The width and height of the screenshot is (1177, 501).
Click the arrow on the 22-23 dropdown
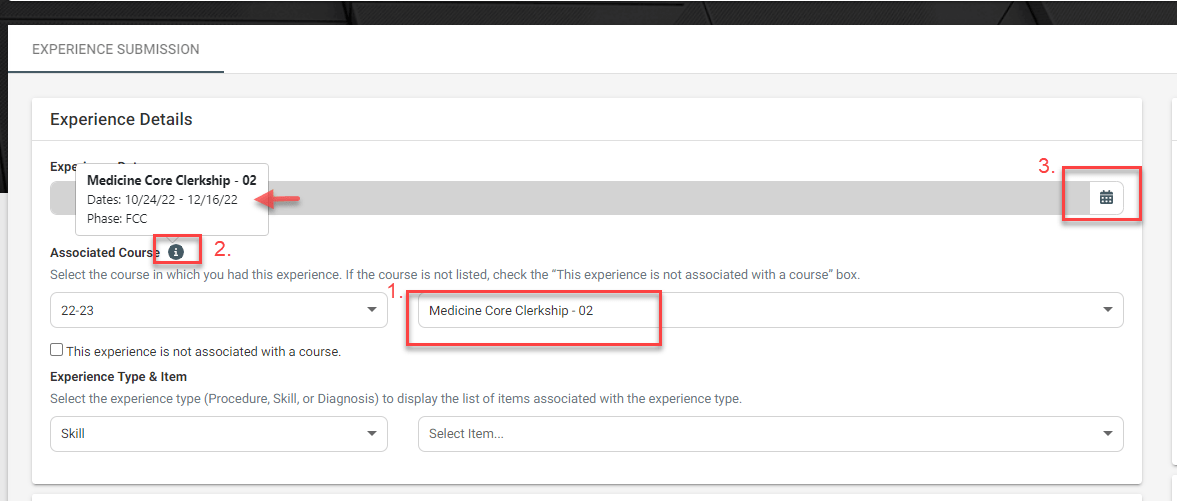[x=372, y=310]
